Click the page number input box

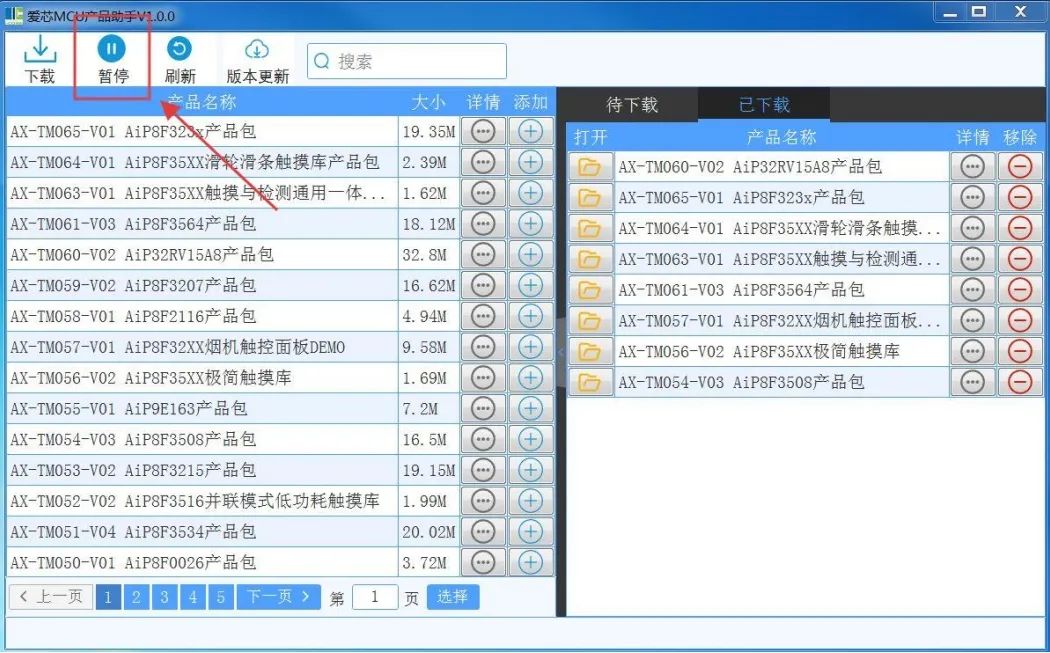(x=374, y=597)
